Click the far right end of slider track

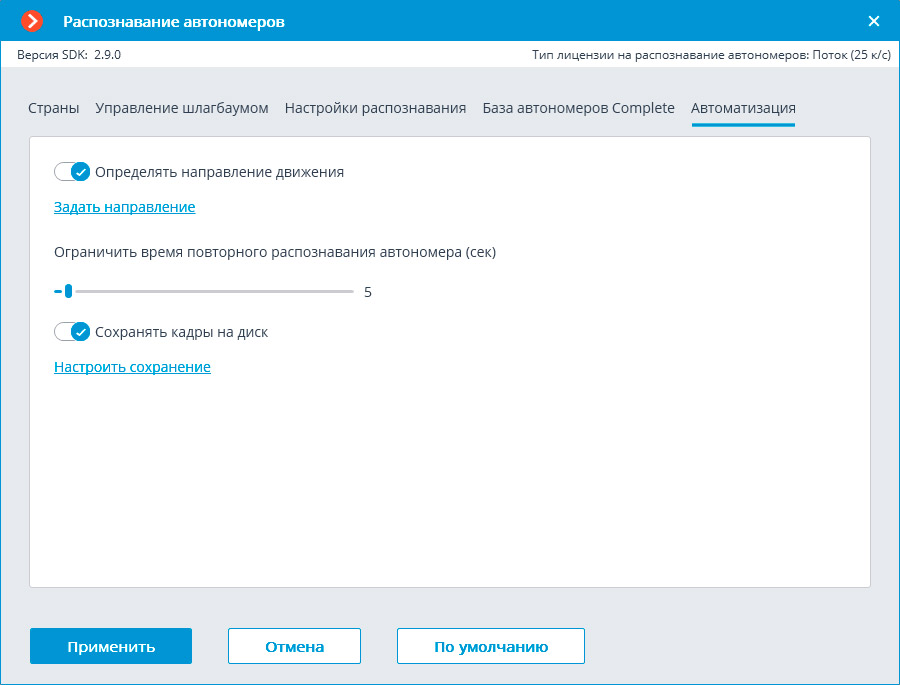[352, 292]
